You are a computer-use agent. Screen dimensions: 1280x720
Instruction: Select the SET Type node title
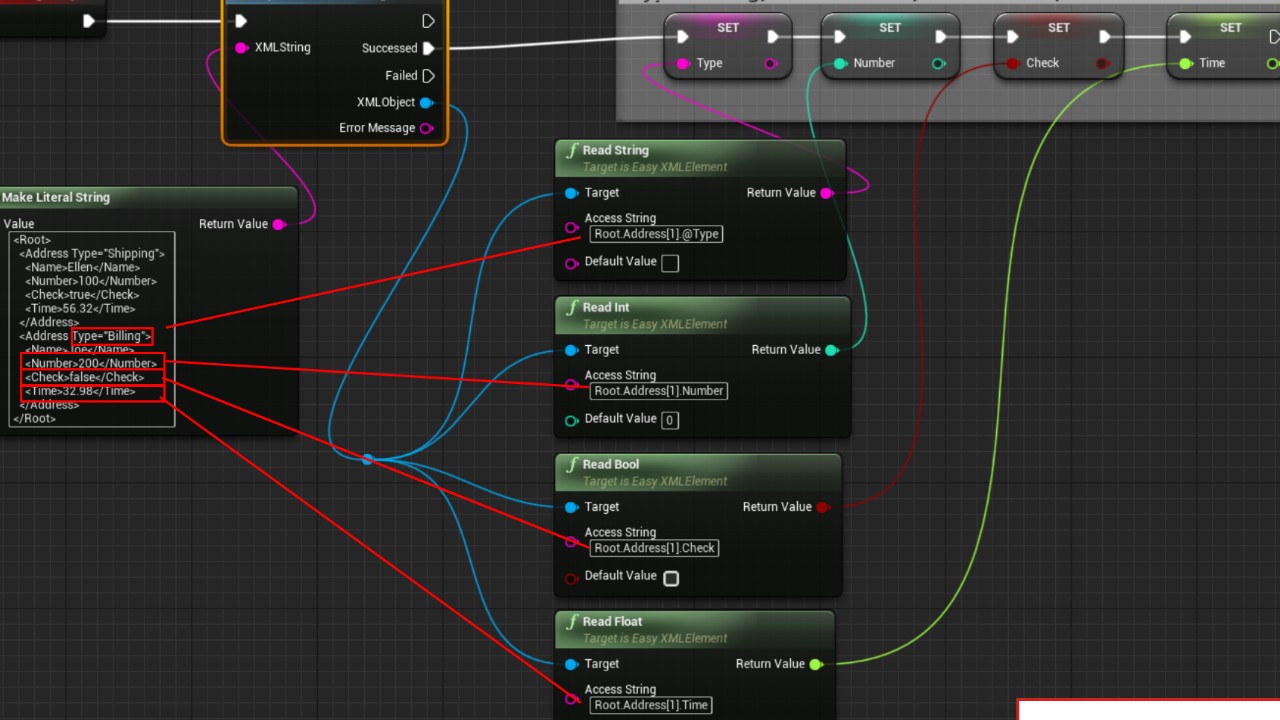(x=729, y=28)
